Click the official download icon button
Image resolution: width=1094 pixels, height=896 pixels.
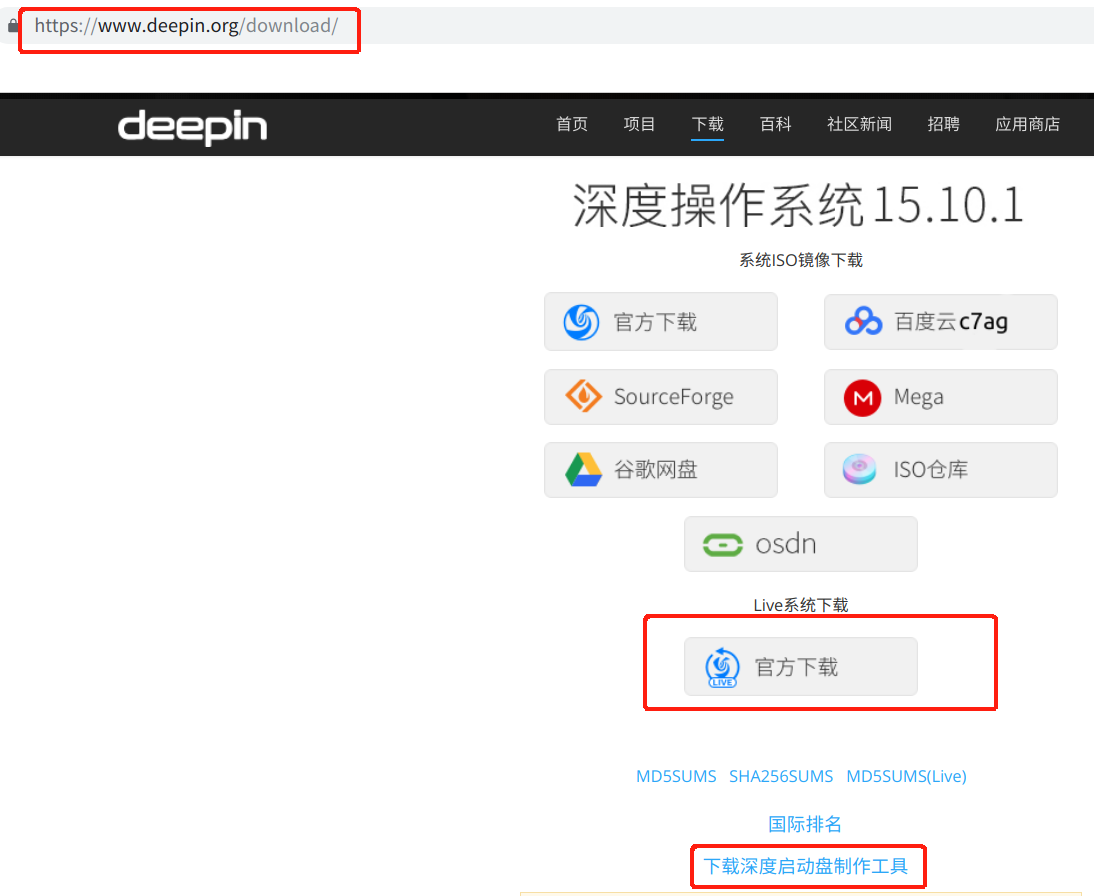660,321
